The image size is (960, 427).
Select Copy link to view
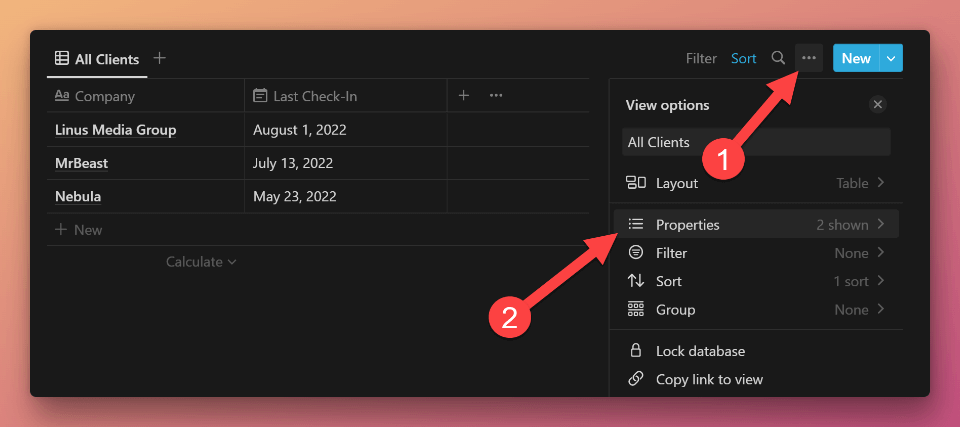pos(756,379)
